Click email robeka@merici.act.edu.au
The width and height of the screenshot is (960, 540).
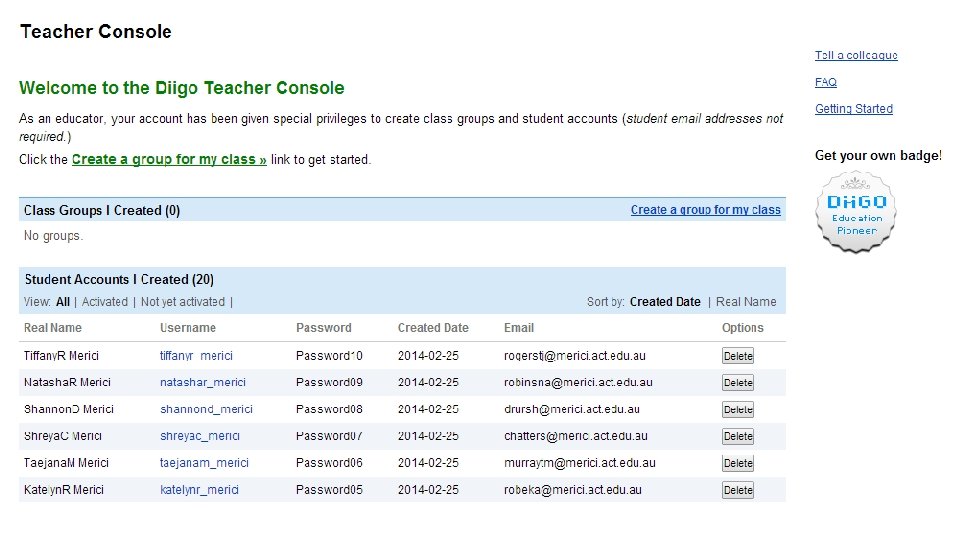point(573,490)
